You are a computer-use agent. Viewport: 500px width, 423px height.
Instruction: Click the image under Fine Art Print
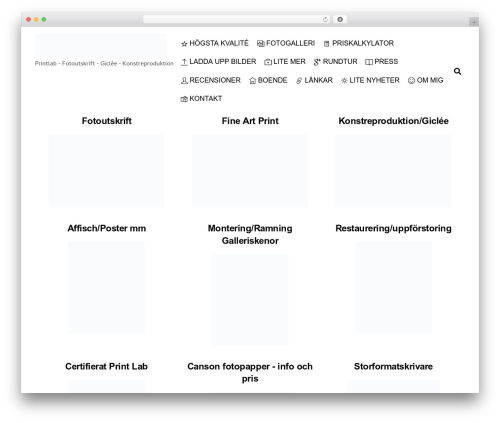250,171
